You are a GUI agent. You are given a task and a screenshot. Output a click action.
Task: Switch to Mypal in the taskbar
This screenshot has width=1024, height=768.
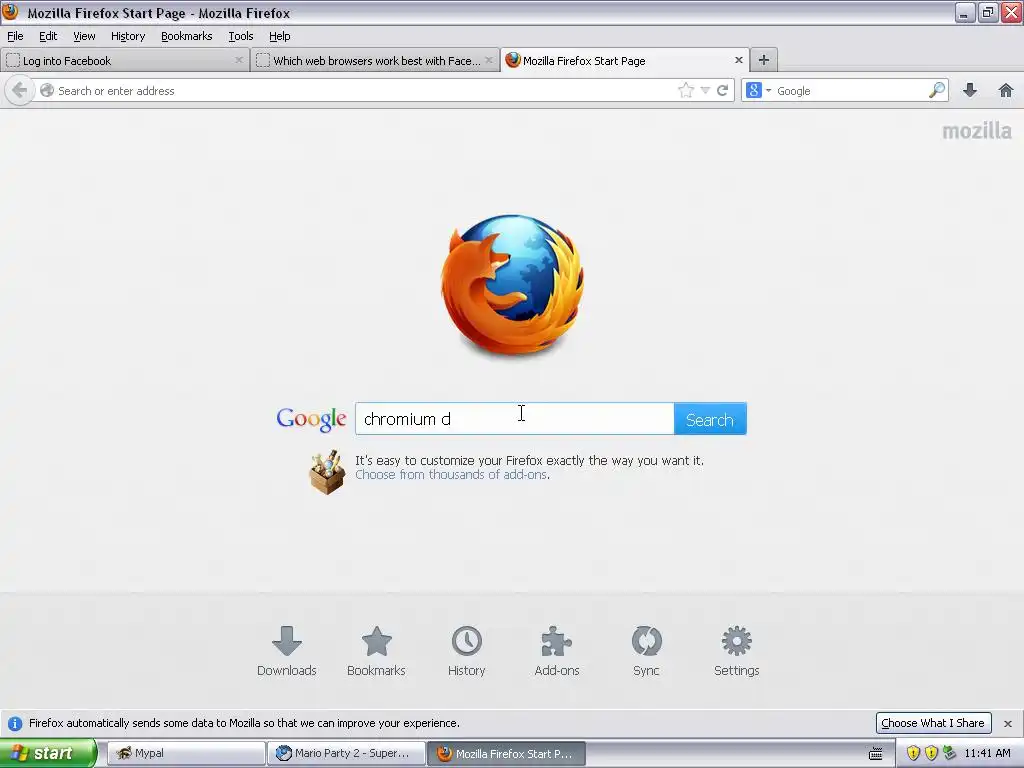(186, 753)
